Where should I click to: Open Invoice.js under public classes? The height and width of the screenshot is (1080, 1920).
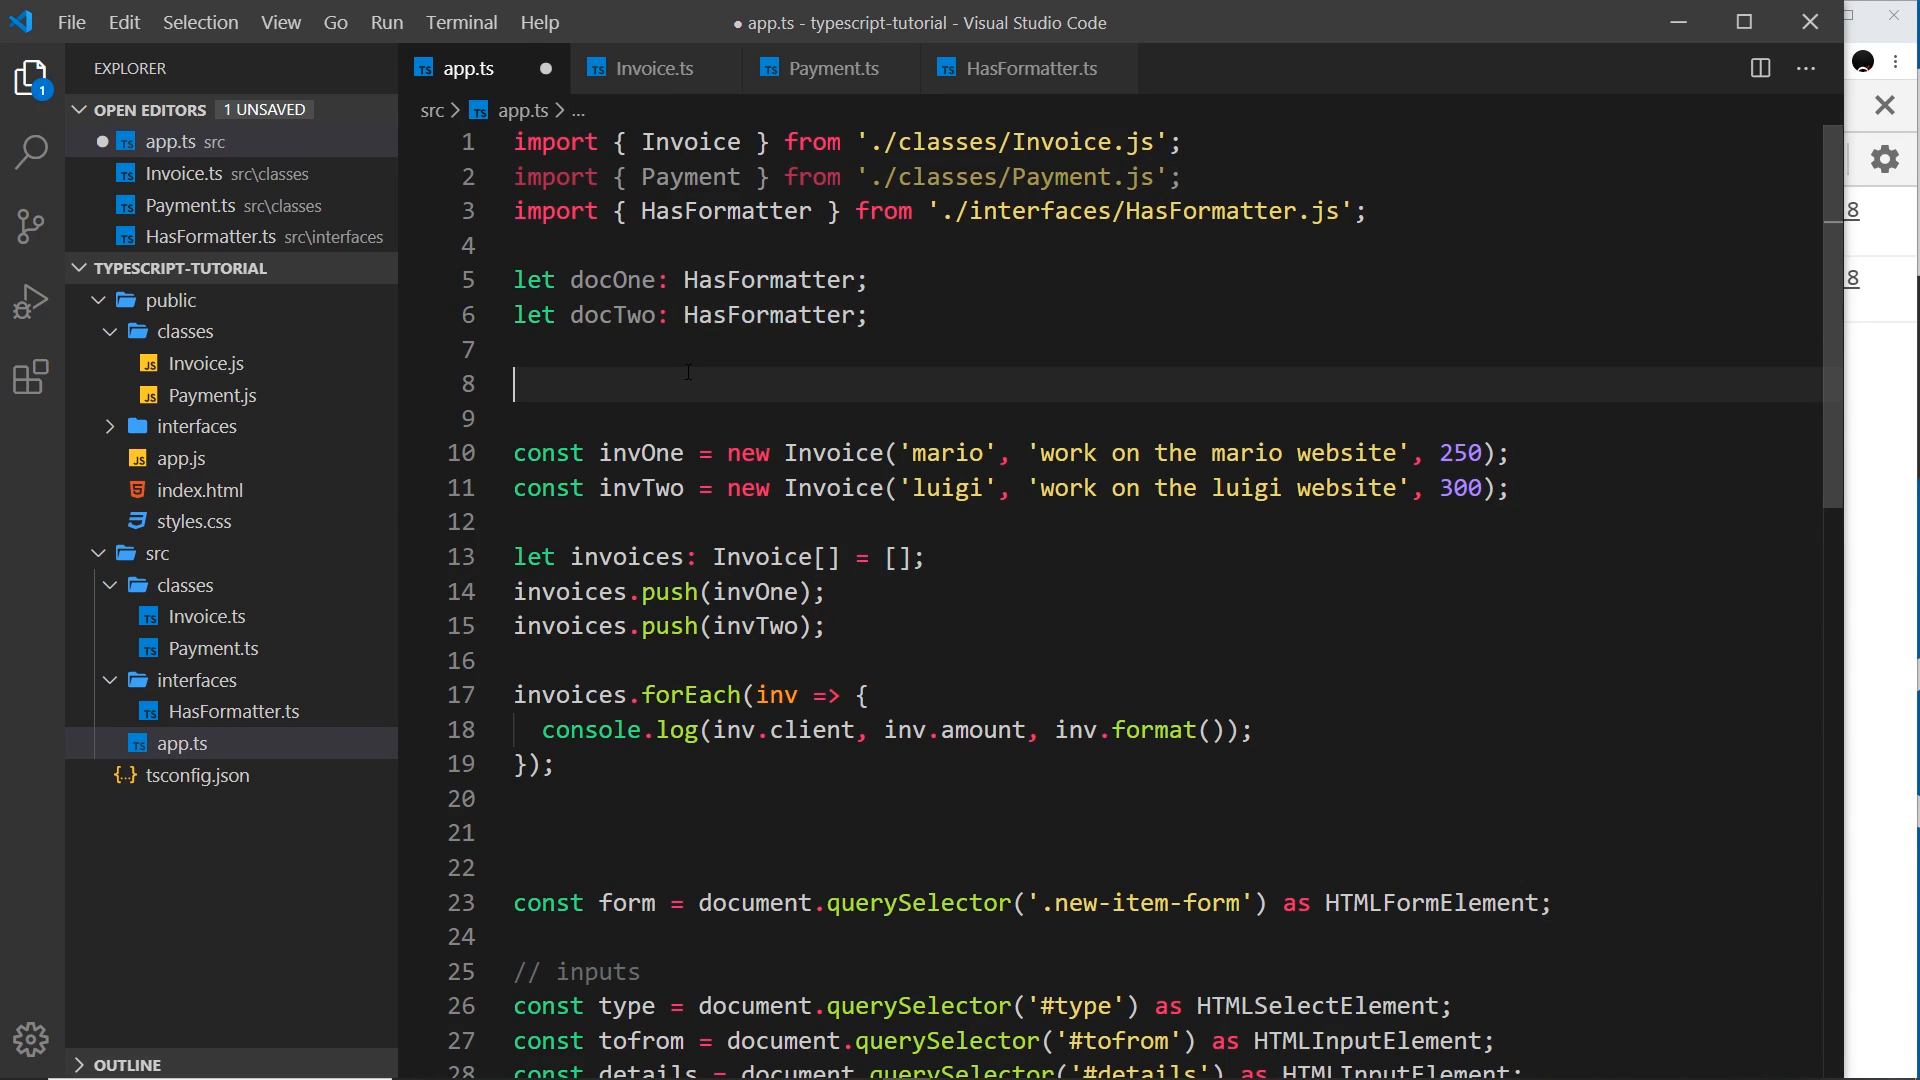206,363
